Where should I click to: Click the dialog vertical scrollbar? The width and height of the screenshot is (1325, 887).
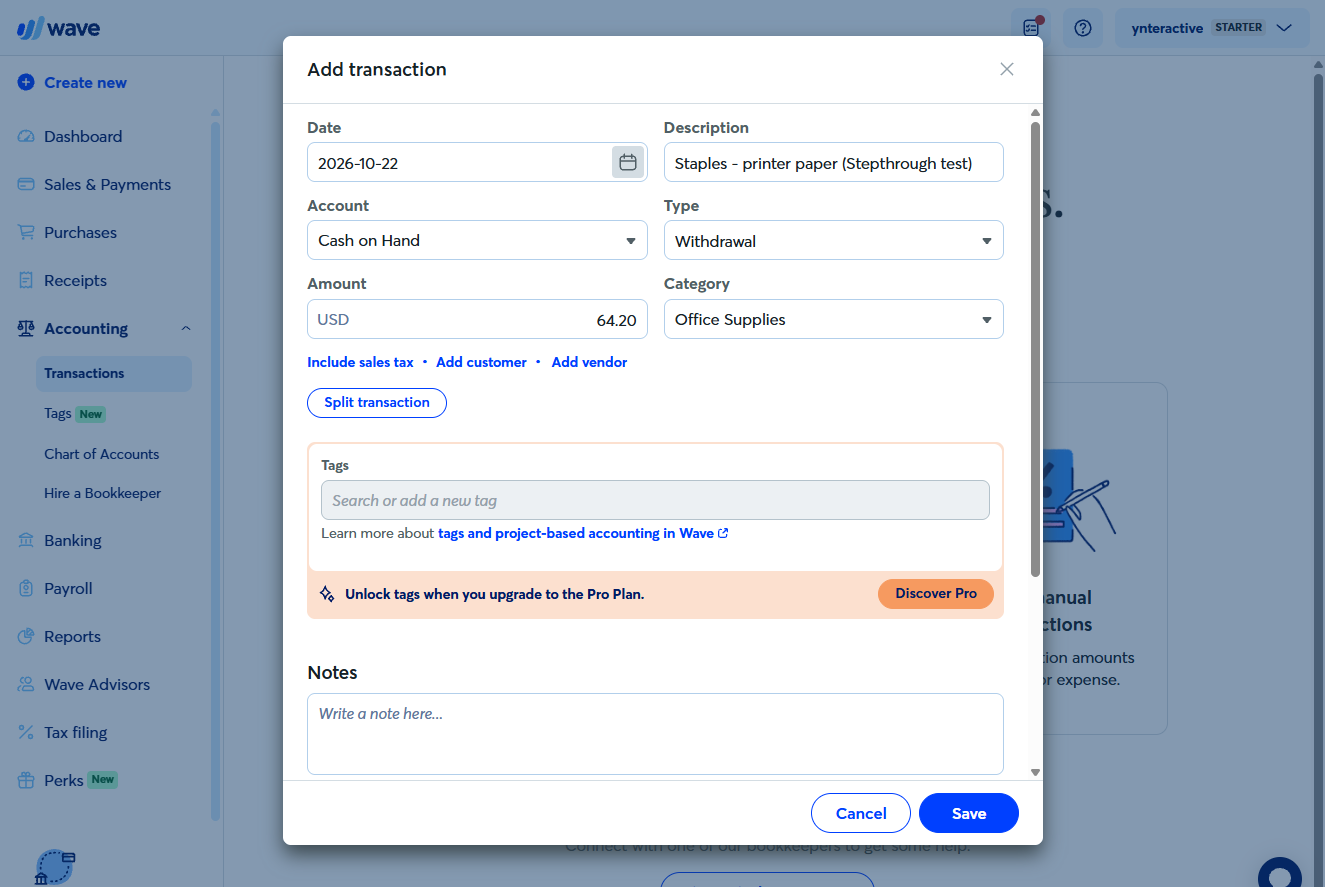pos(1036,348)
